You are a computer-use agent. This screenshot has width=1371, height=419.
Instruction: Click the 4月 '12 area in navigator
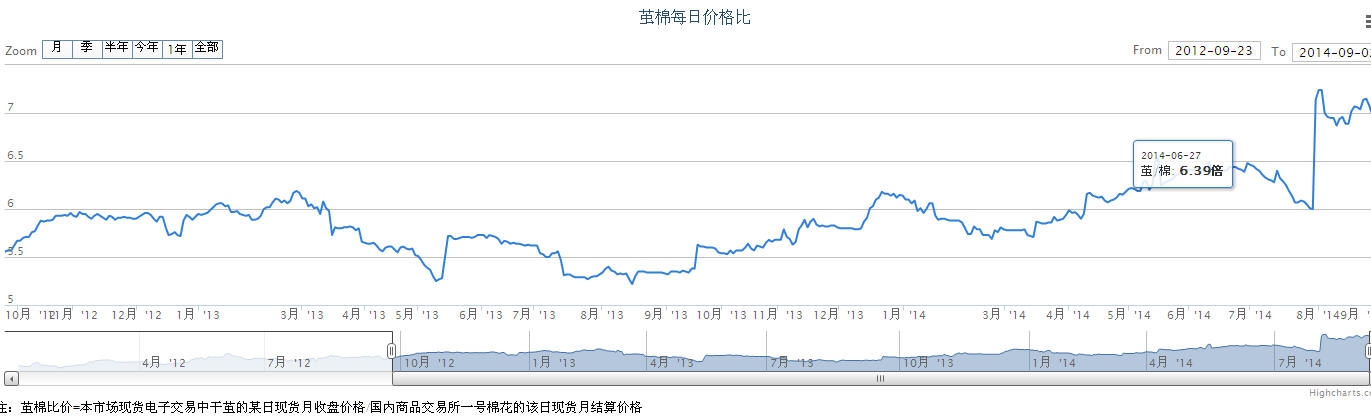pyautogui.click(x=164, y=362)
